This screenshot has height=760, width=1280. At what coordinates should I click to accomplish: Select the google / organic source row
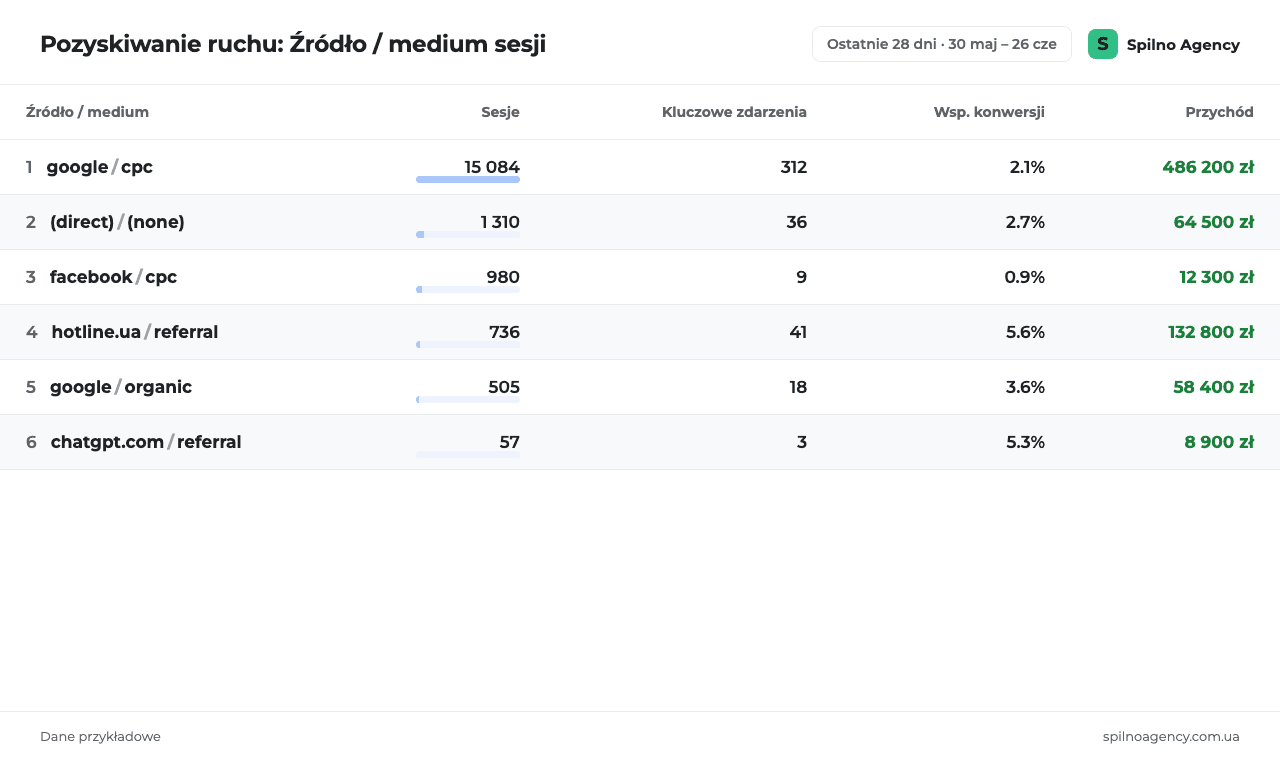click(x=640, y=387)
